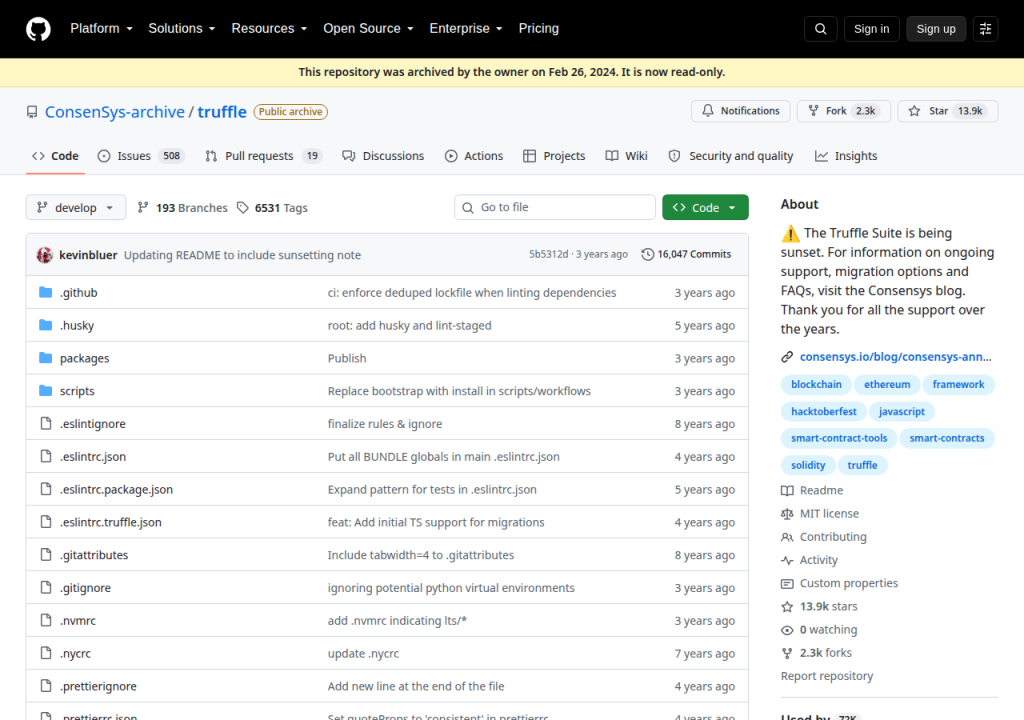
Task: Click the Tags tag icon
Action: tap(243, 207)
